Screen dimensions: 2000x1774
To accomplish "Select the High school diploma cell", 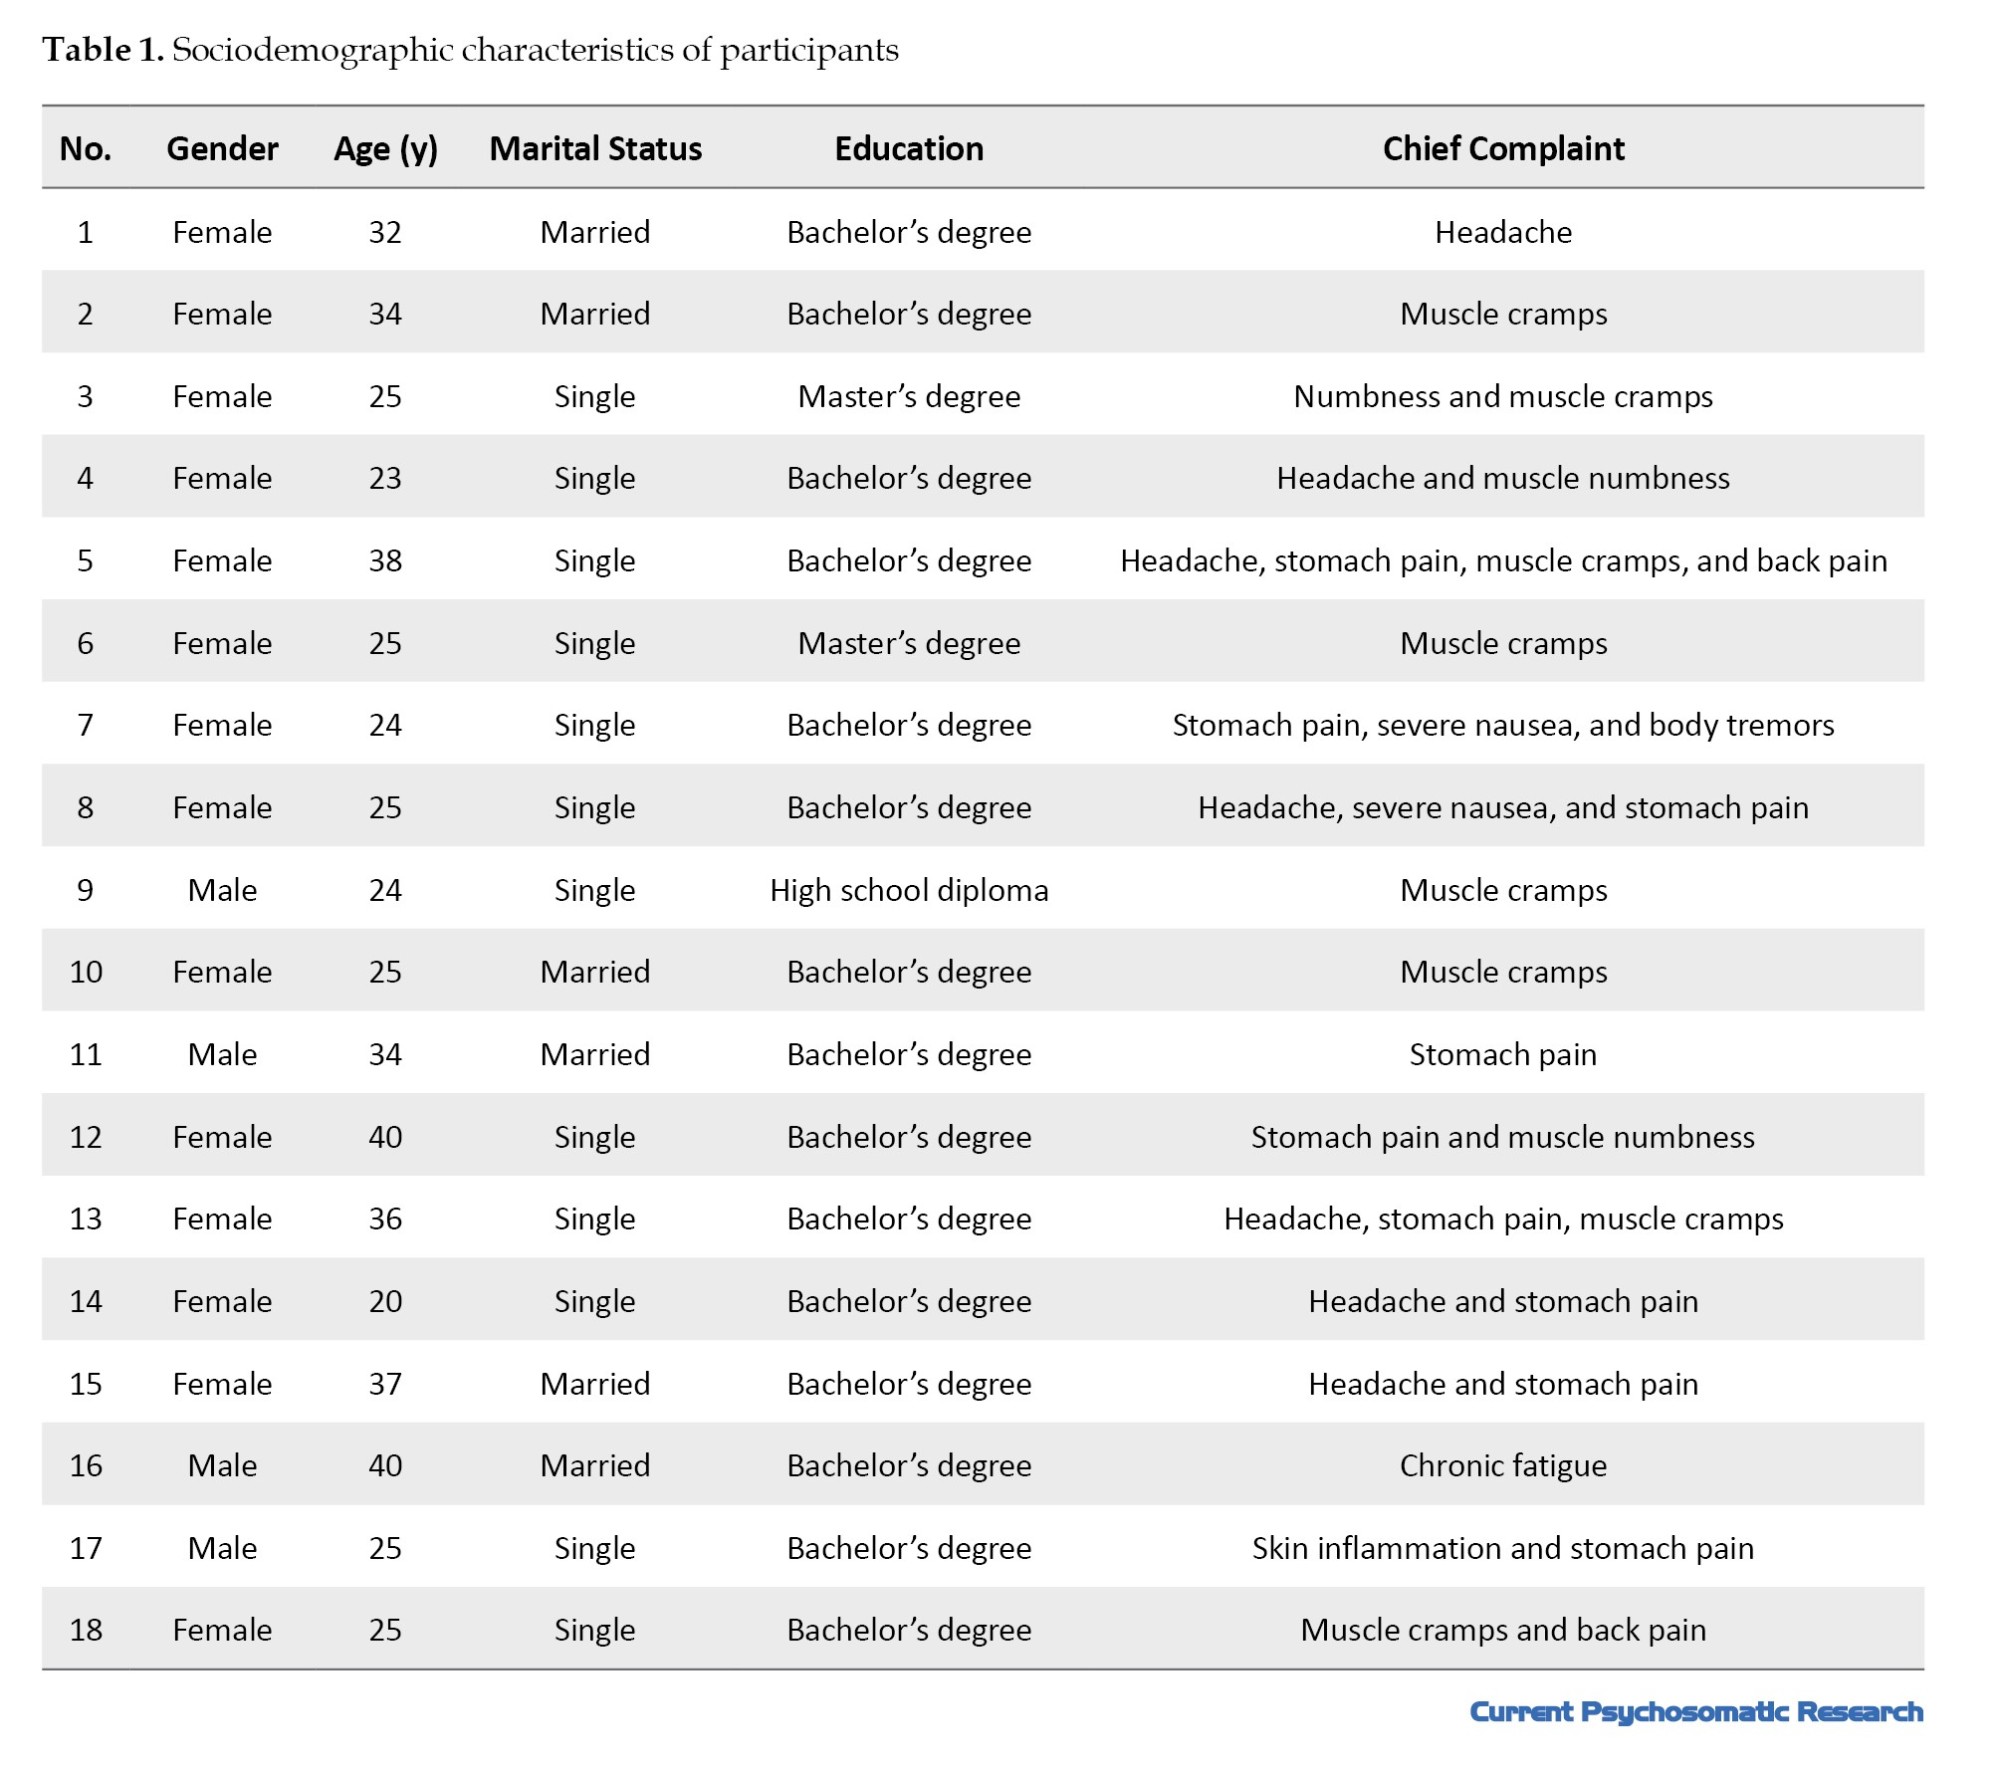I will click(x=908, y=890).
